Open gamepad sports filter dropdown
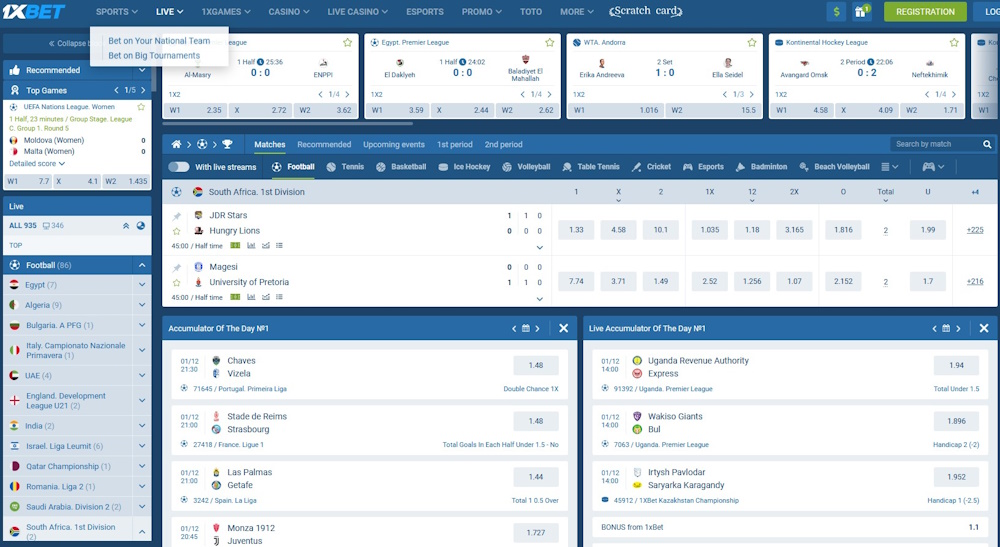 933,167
